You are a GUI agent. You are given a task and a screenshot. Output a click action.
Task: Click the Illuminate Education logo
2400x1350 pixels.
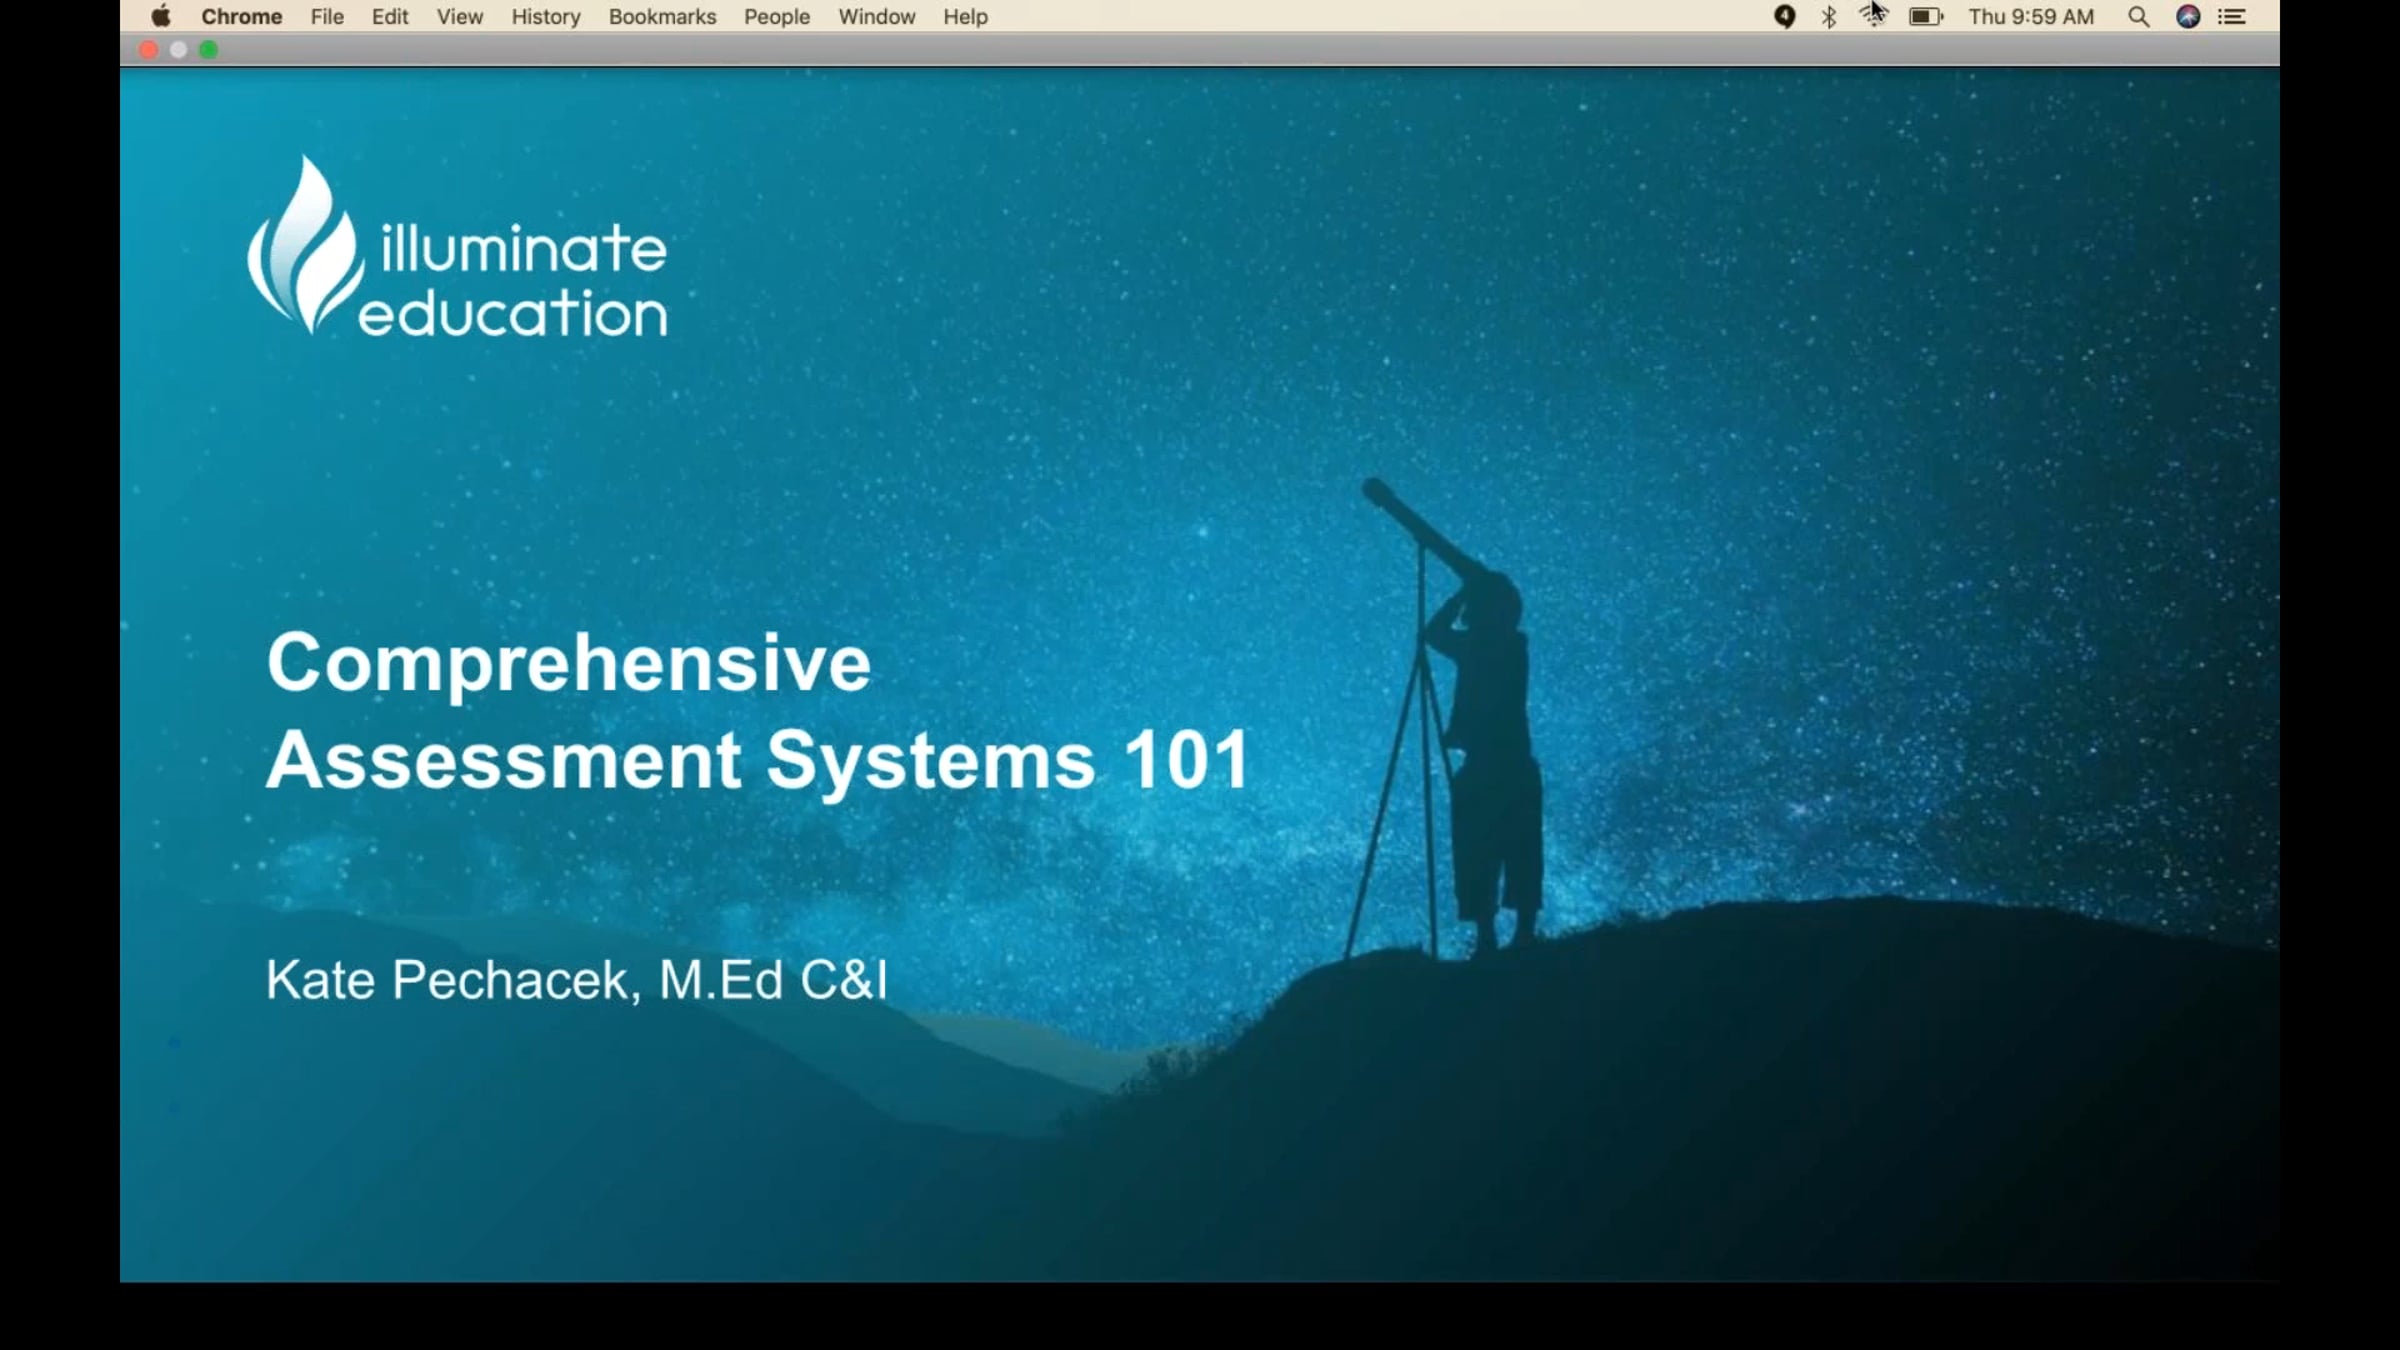tap(457, 246)
